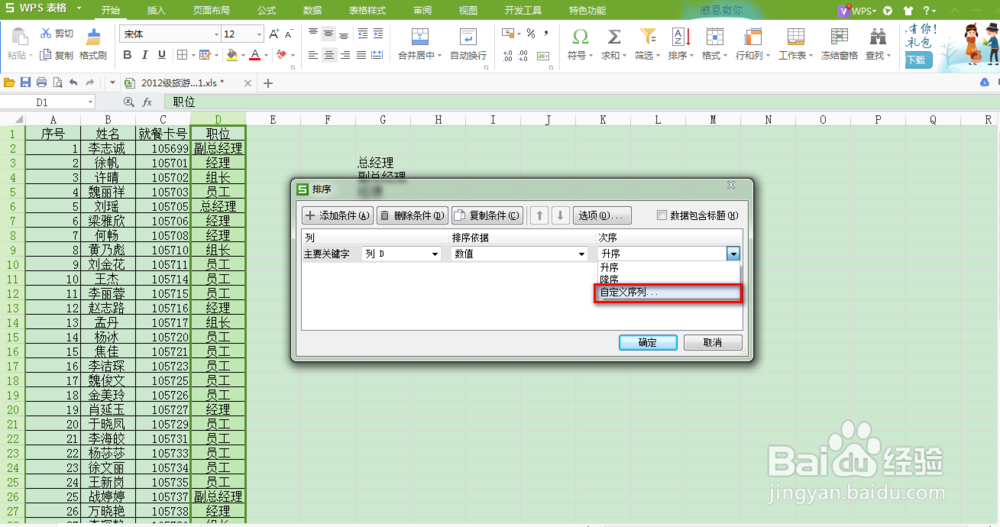Click the Merge and Center (合并居中) icon

(420, 36)
